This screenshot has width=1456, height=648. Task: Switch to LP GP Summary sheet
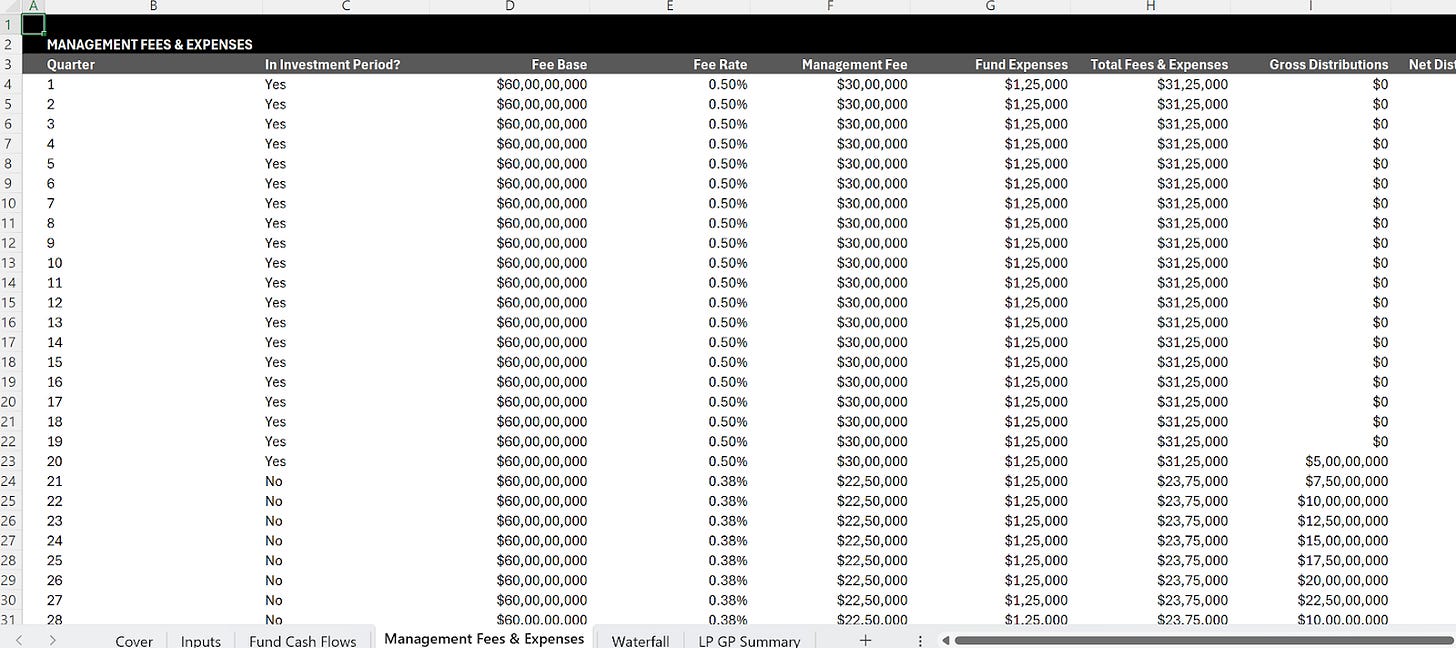(x=749, y=640)
